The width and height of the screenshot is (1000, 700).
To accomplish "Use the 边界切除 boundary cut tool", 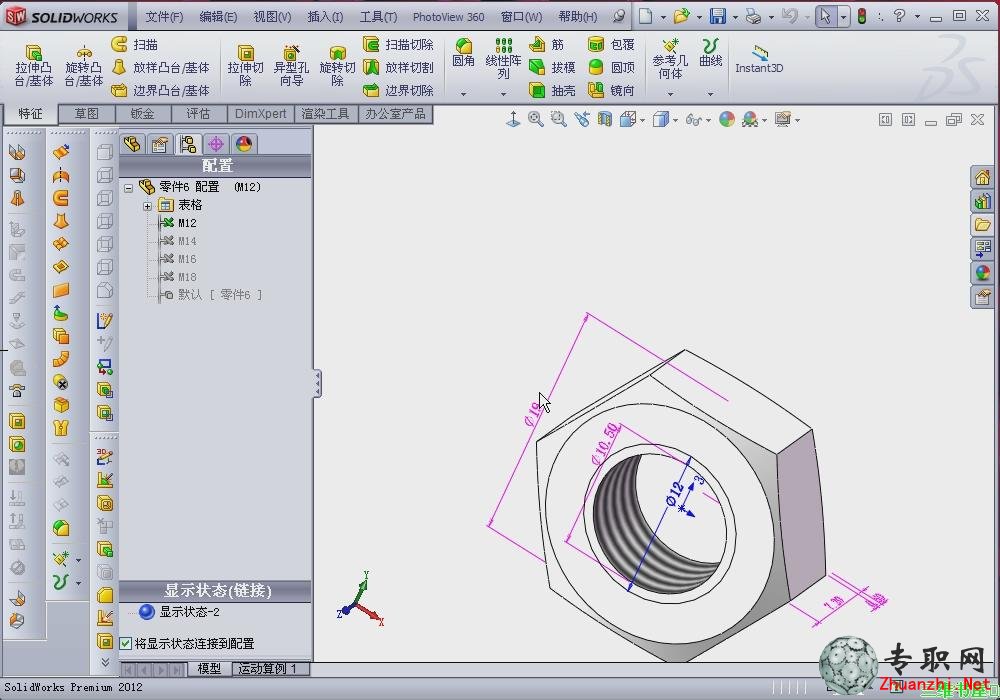I will point(398,91).
